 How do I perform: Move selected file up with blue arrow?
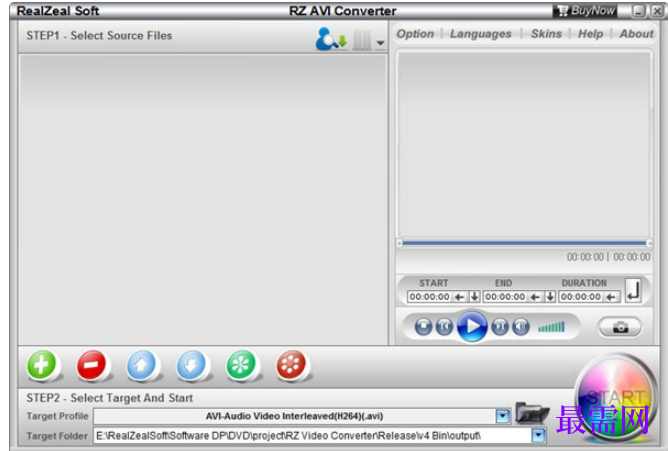[x=141, y=365]
